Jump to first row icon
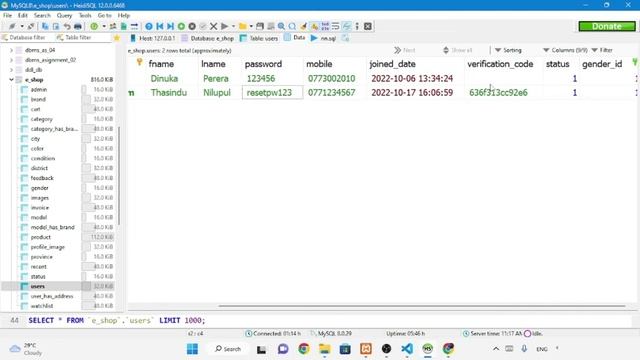The image size is (640, 360). pyautogui.click(x=160, y=27)
